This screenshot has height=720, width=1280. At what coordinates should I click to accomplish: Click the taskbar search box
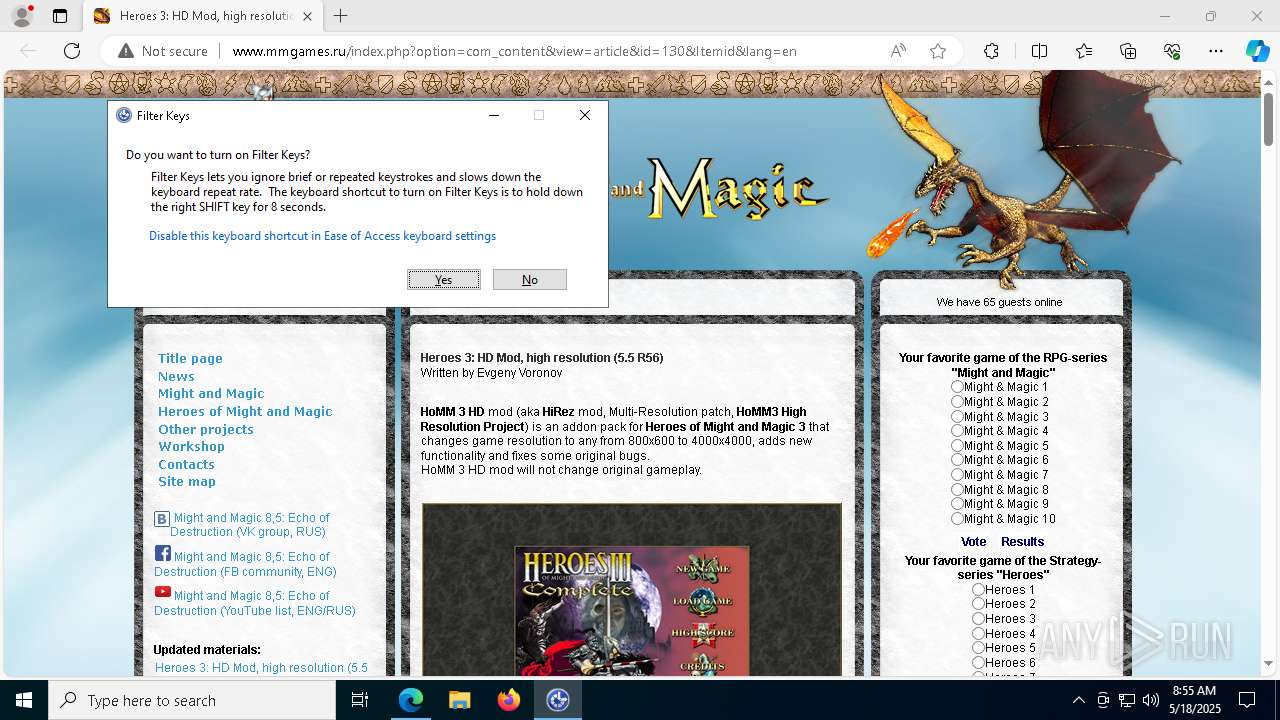pos(192,700)
